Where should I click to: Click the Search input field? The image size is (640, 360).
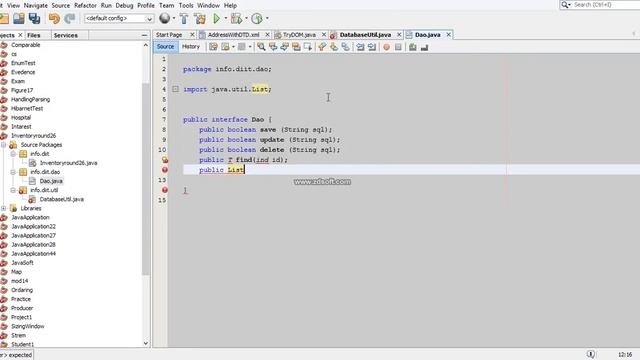pyautogui.click(x=606, y=4)
